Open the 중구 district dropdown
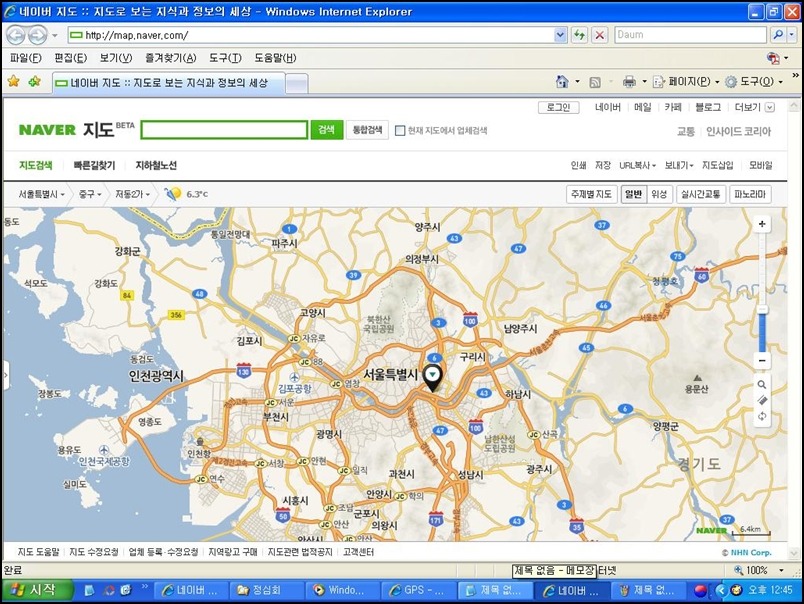This screenshot has height=604, width=804. click(x=91, y=194)
